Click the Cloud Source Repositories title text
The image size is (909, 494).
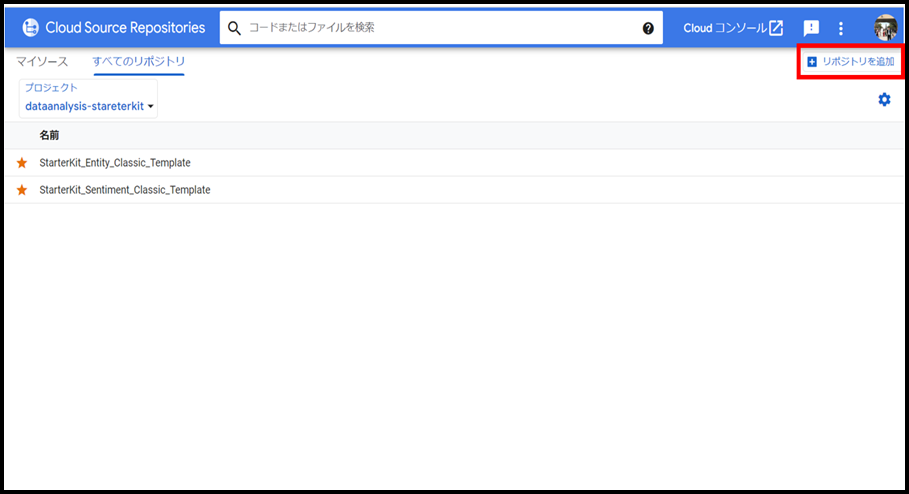[x=125, y=28]
